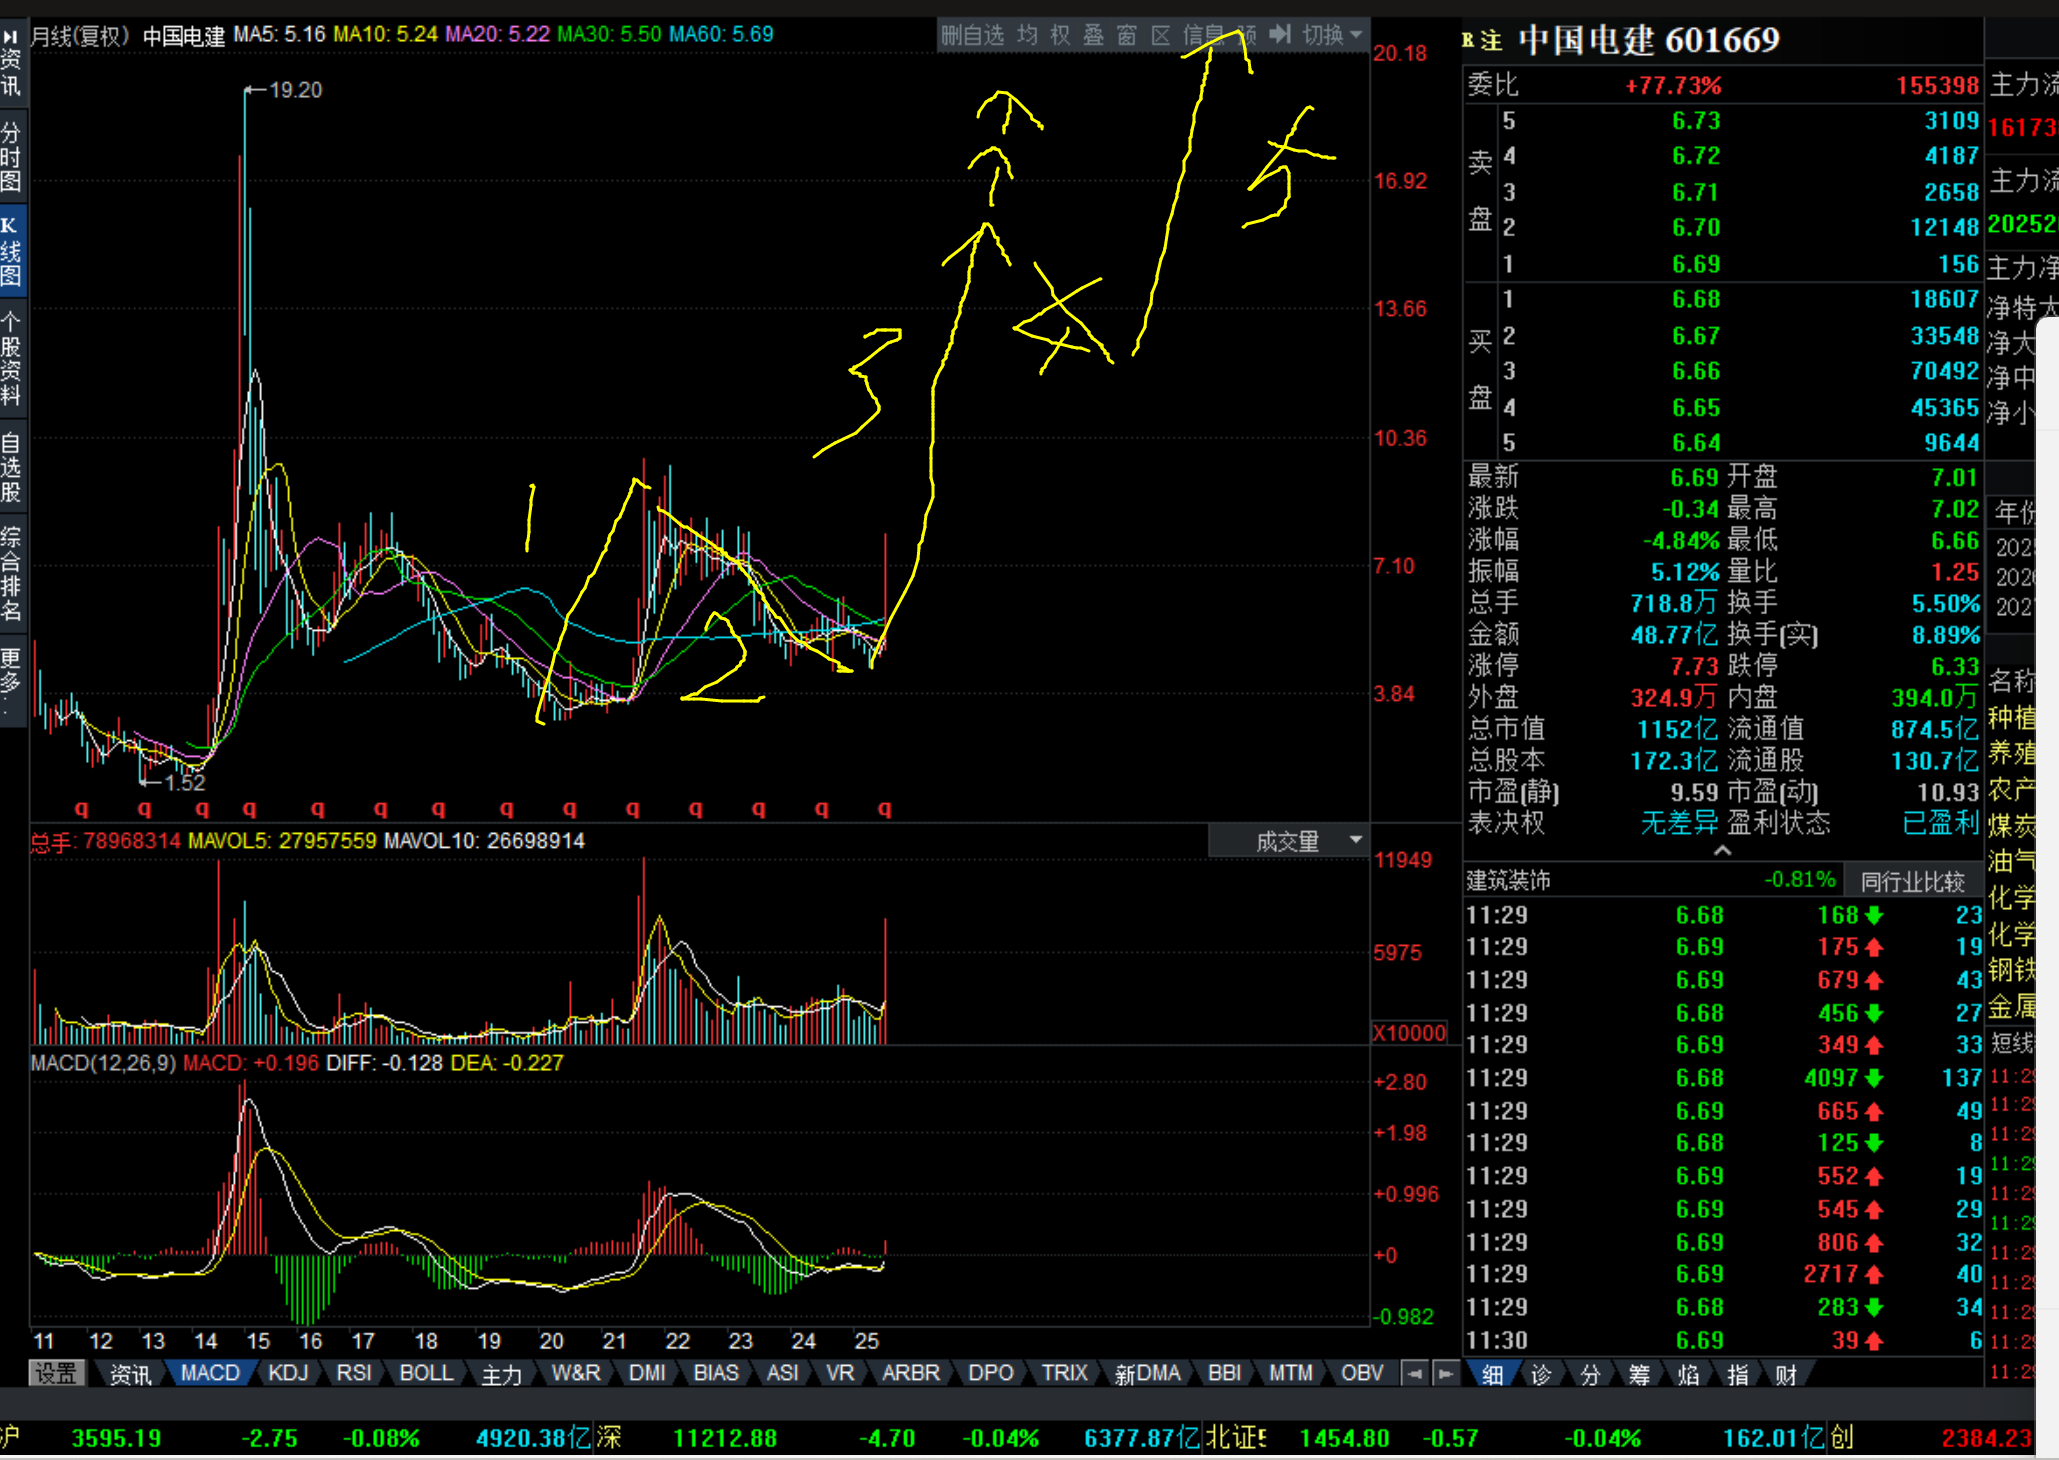Select the OBV indicator tab
Image resolution: width=2059 pixels, height=1460 pixels.
coord(1362,1373)
